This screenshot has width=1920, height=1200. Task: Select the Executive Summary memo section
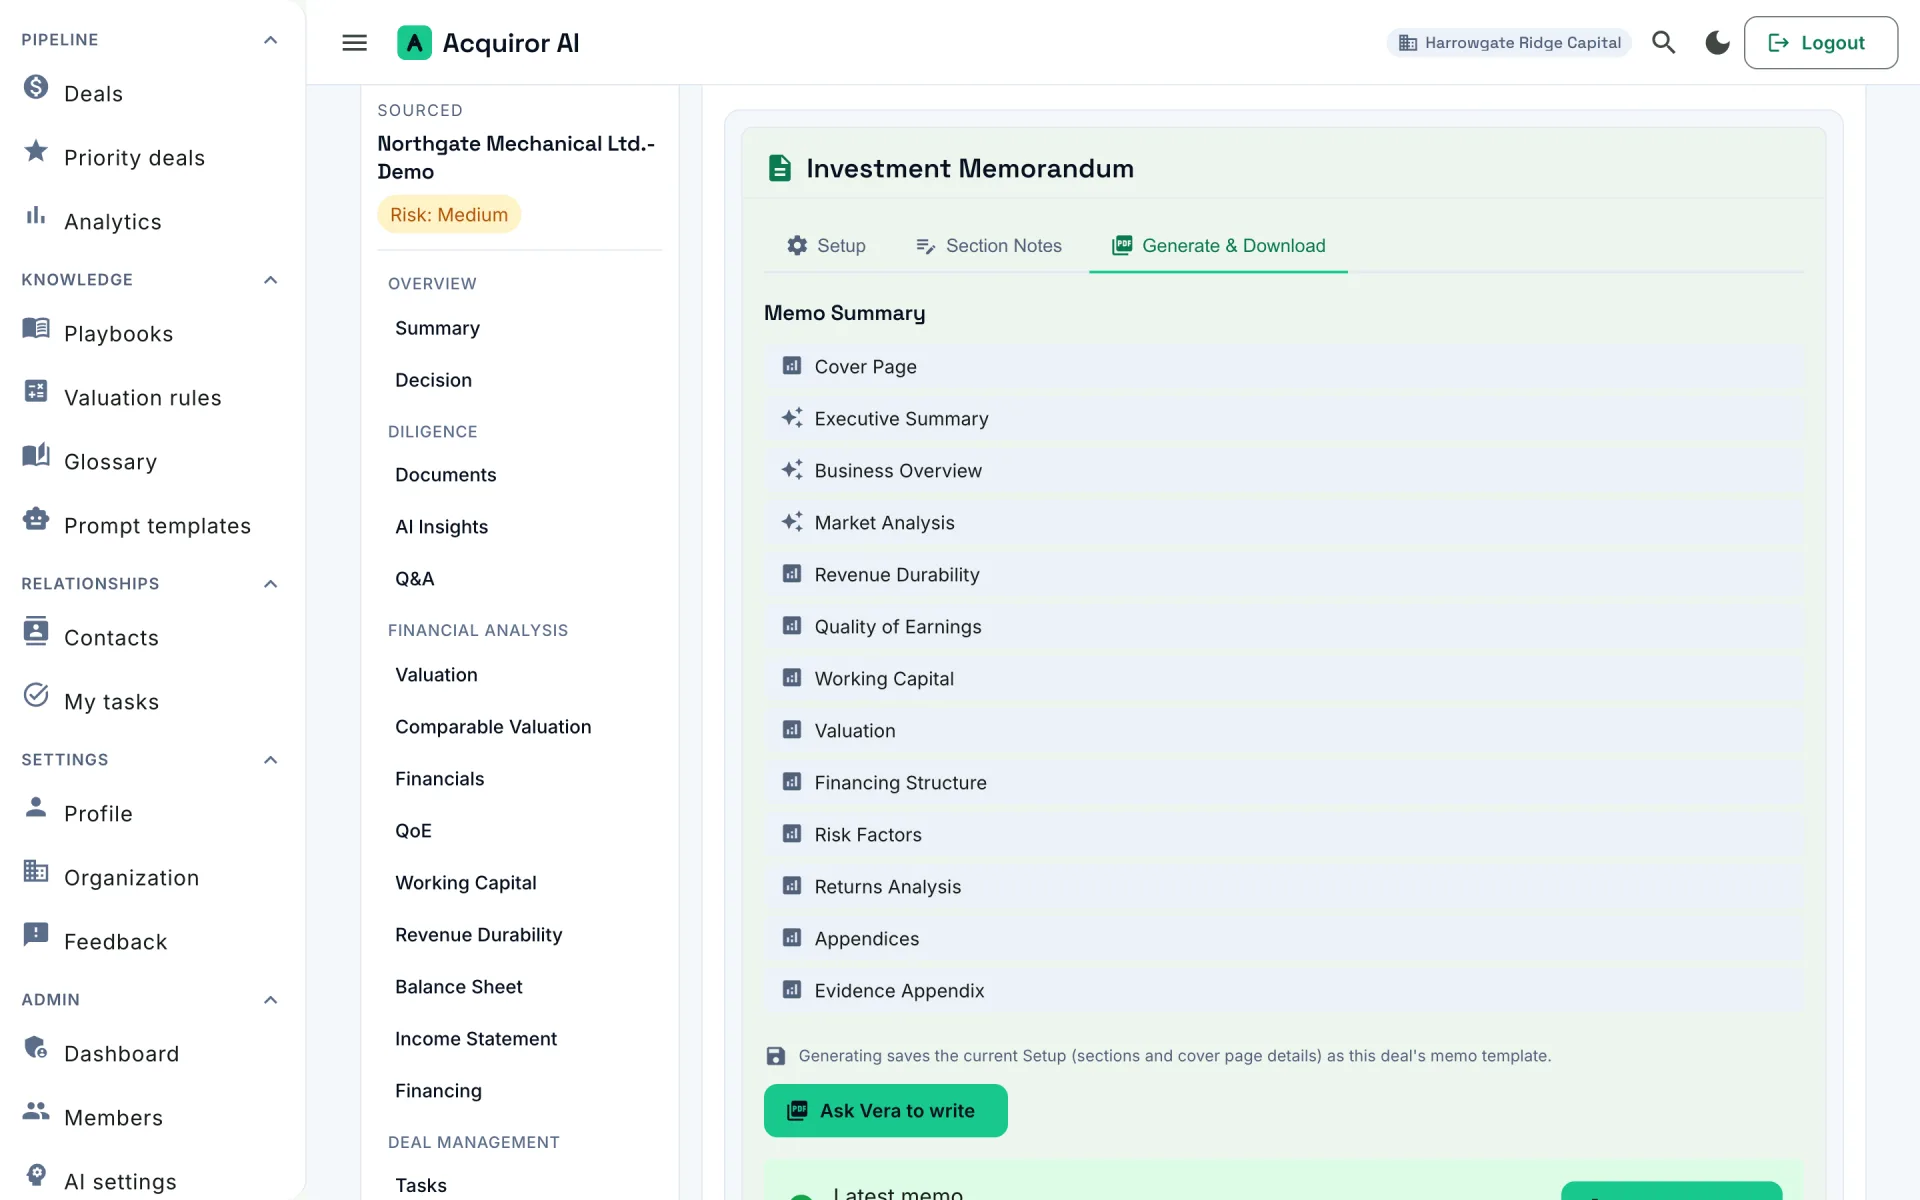pos(1284,419)
